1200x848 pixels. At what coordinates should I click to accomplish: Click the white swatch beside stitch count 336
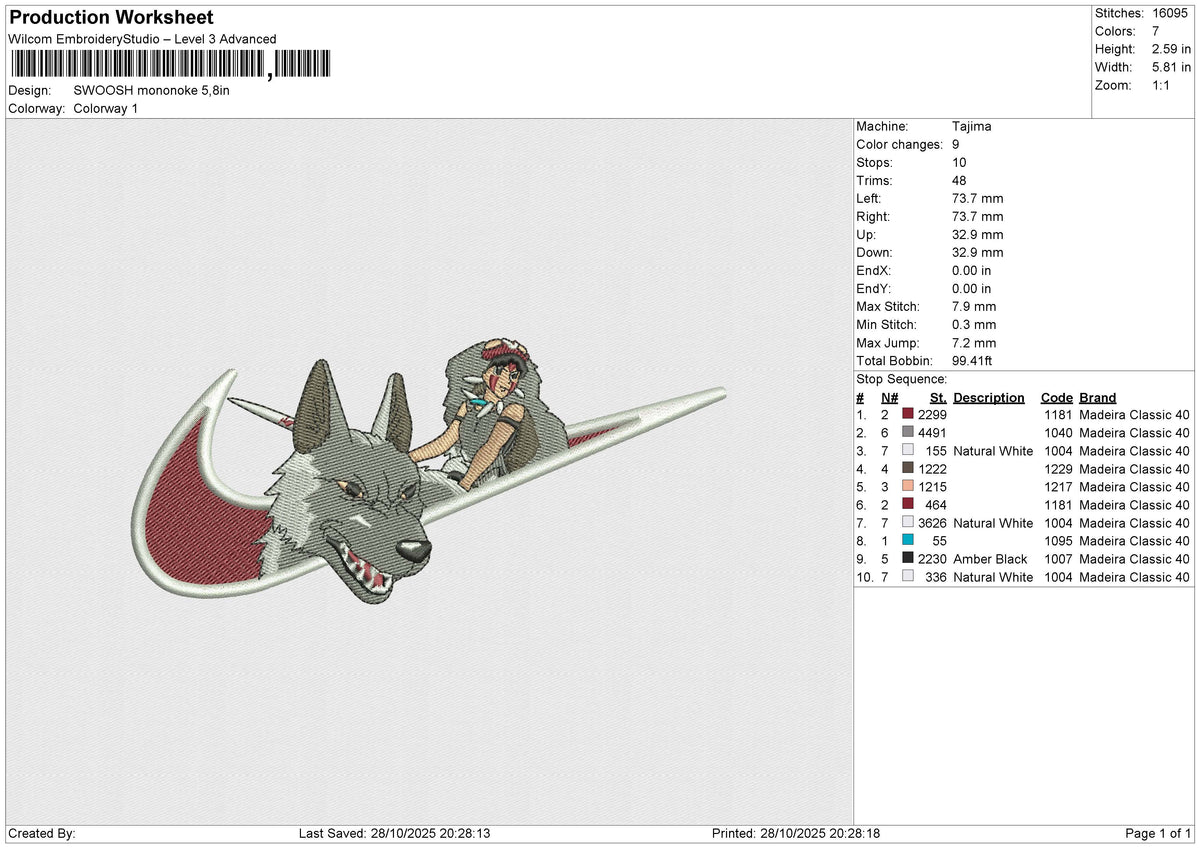(908, 577)
